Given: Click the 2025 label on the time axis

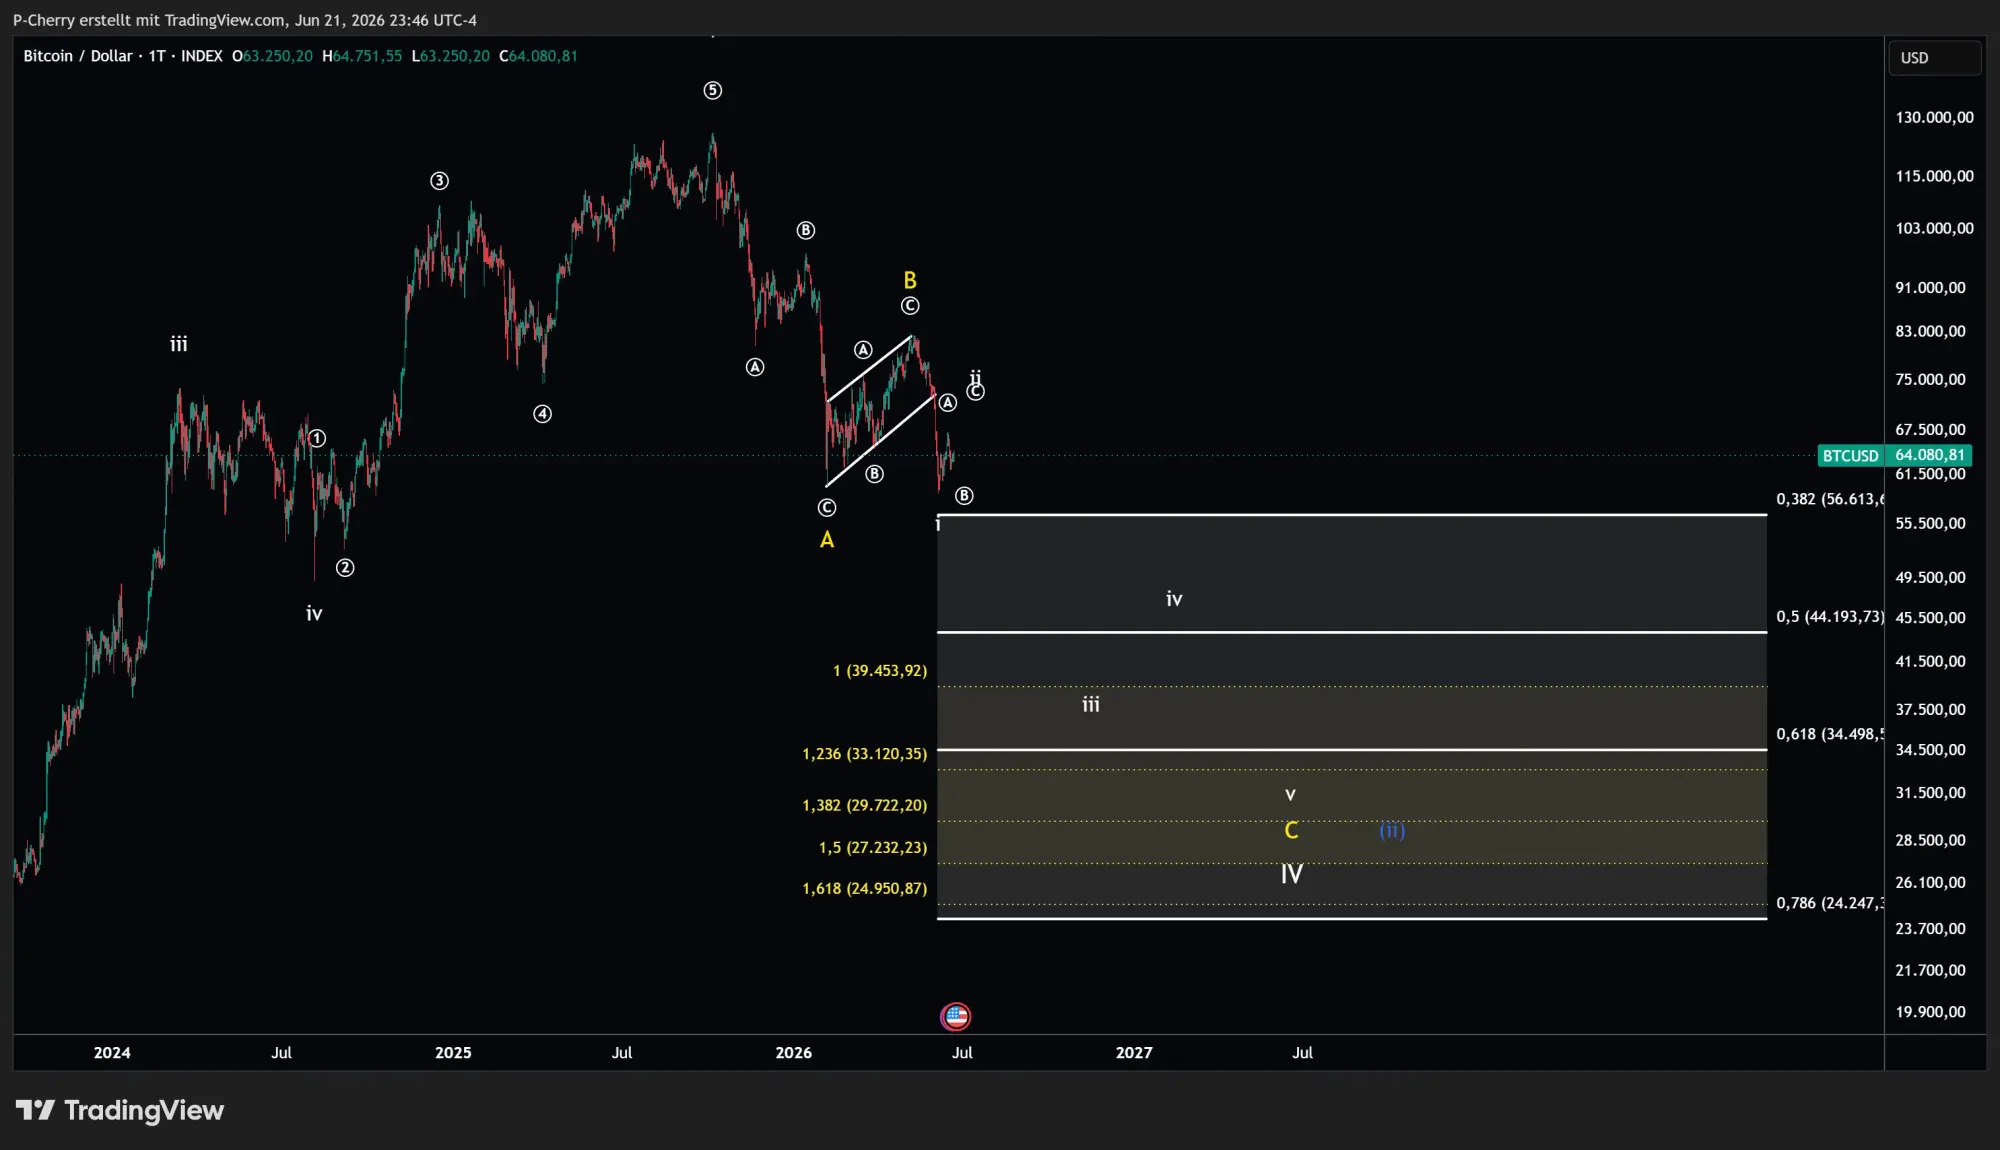Looking at the screenshot, I should pyautogui.click(x=453, y=1053).
